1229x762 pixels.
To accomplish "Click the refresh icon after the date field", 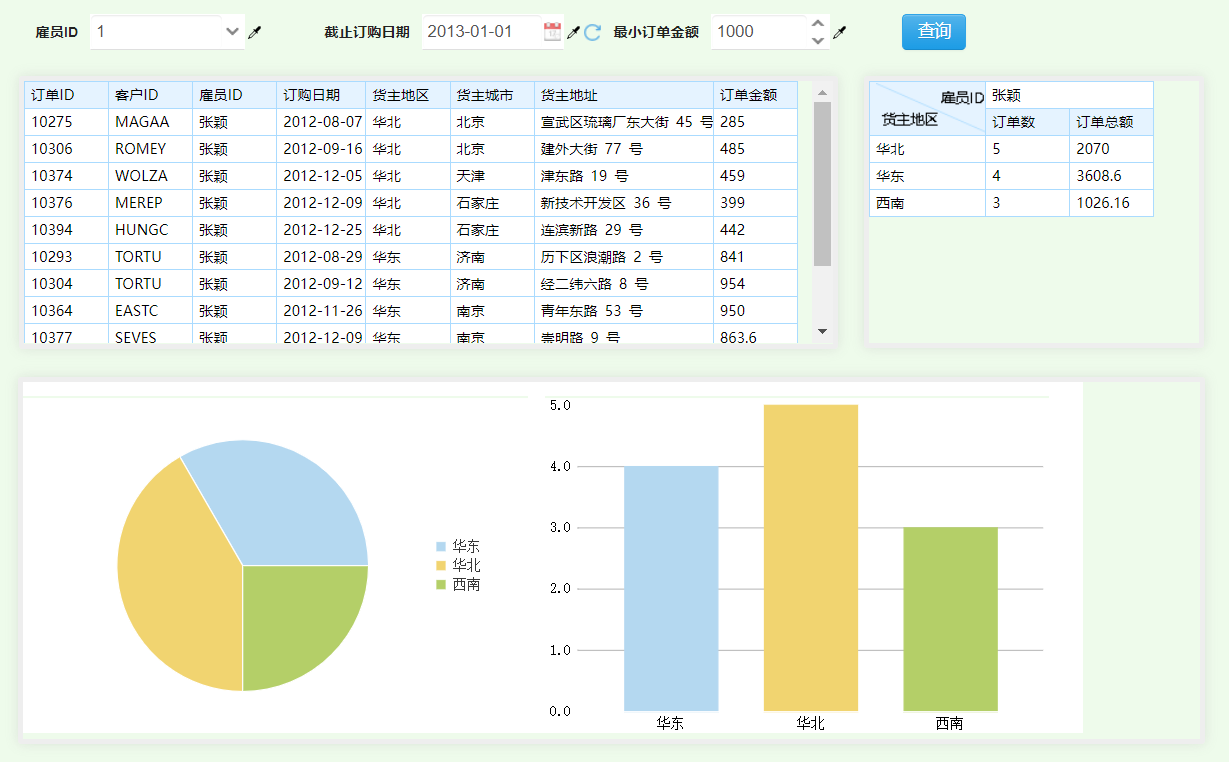I will tap(592, 33).
